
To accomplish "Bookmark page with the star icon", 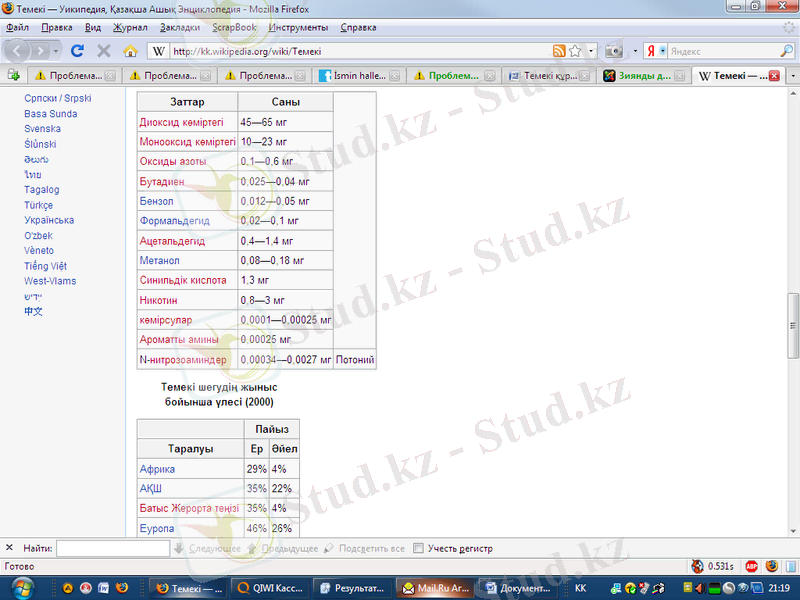I will [x=575, y=50].
